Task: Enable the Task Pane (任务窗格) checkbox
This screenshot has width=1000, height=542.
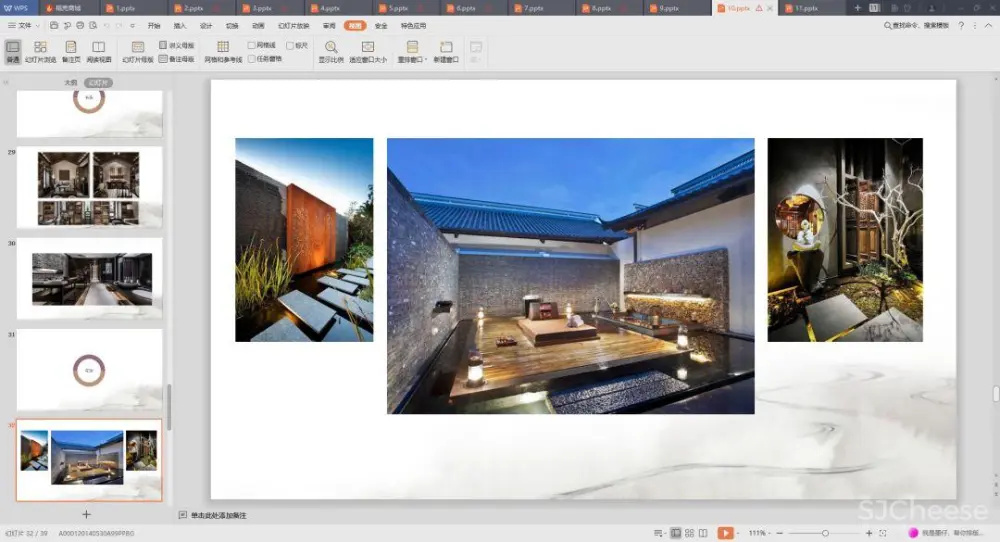Action: click(252, 59)
